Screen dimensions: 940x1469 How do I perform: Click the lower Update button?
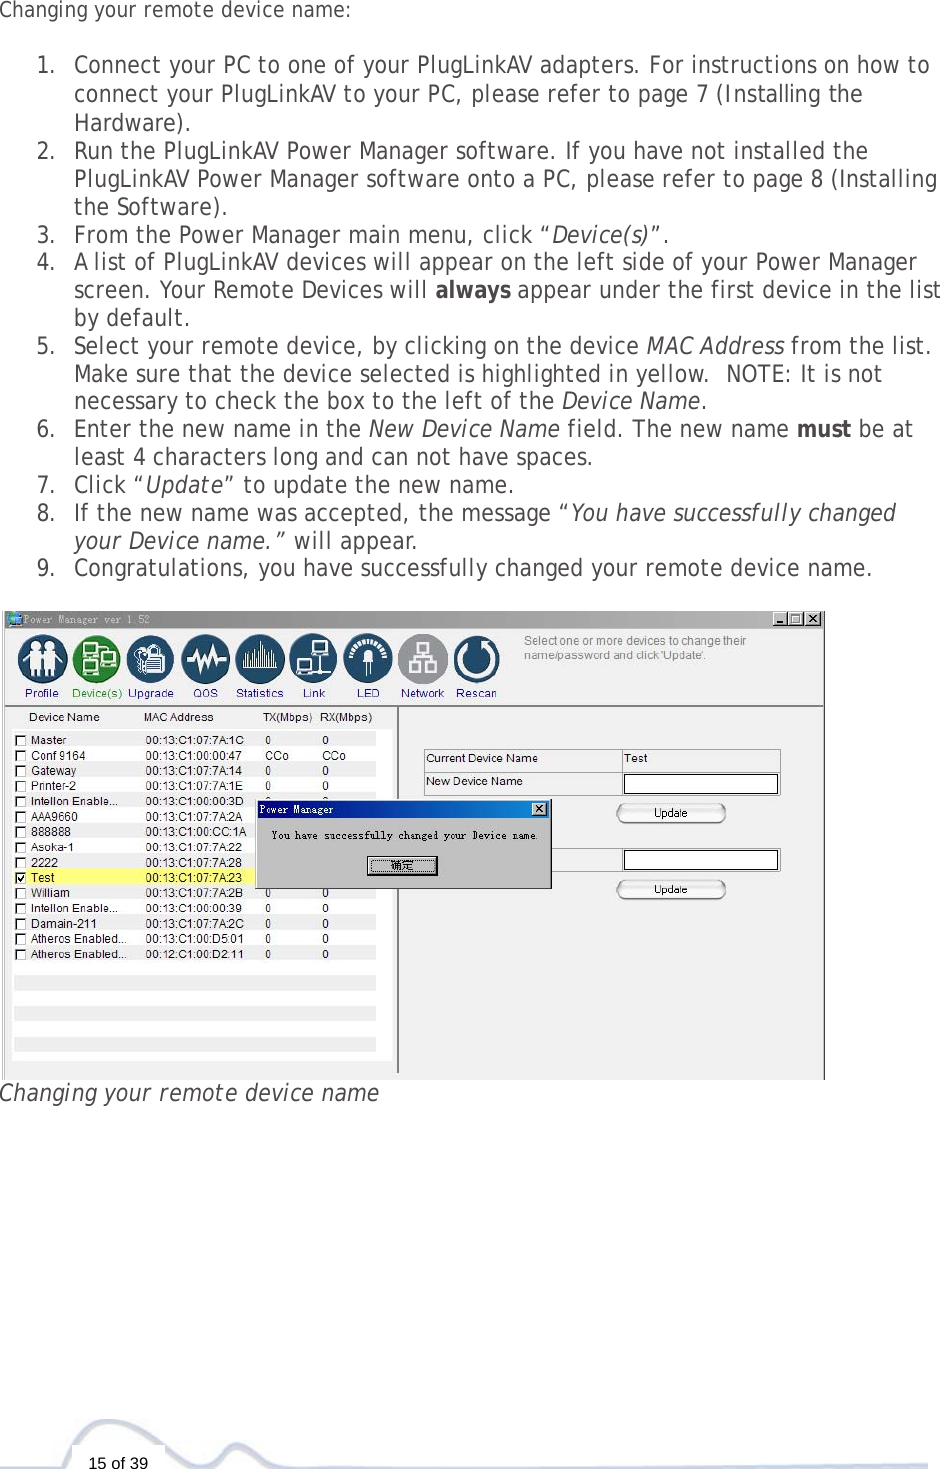point(670,889)
